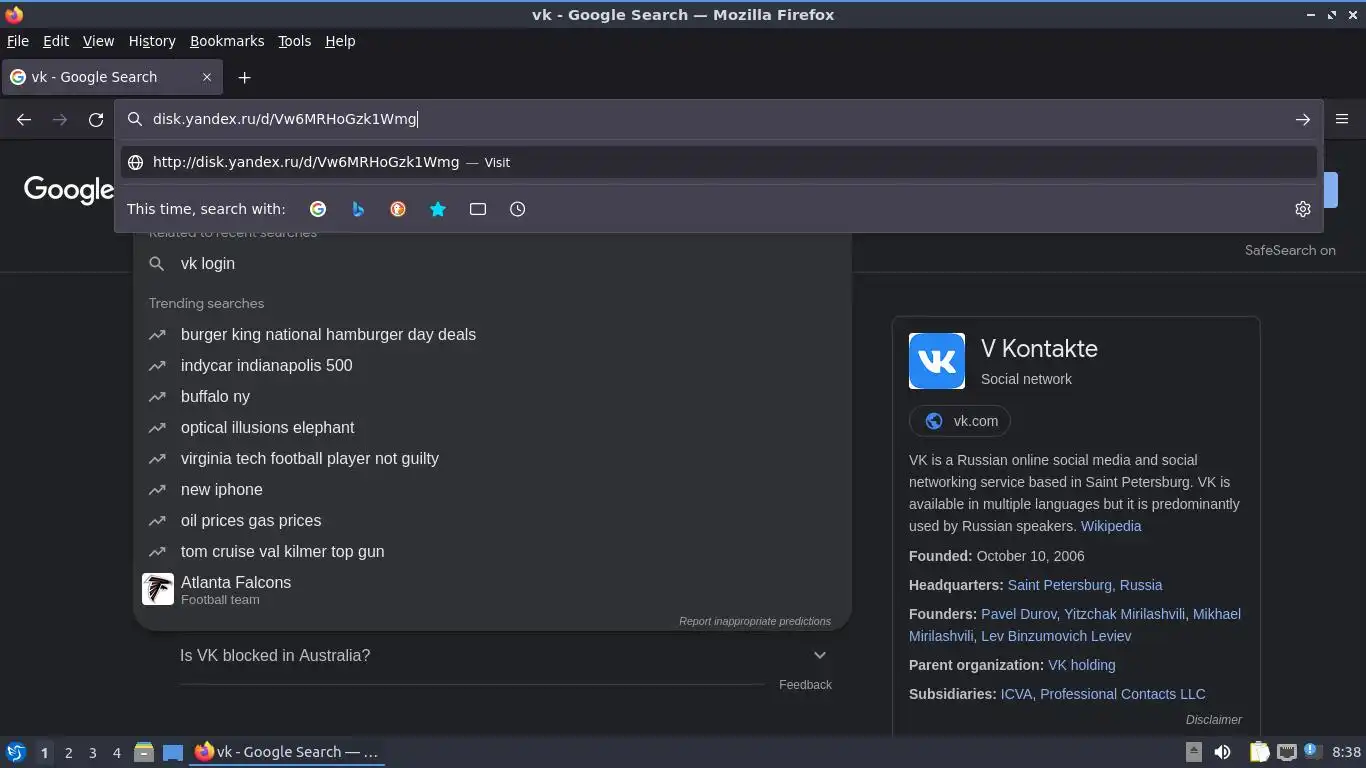
Task: Open the History menu
Action: tap(152, 41)
